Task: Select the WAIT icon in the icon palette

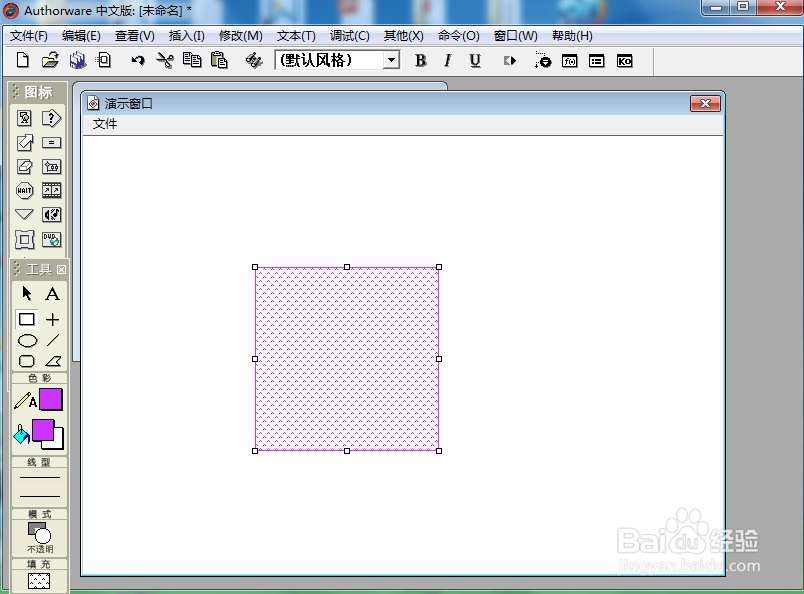Action: 24,191
